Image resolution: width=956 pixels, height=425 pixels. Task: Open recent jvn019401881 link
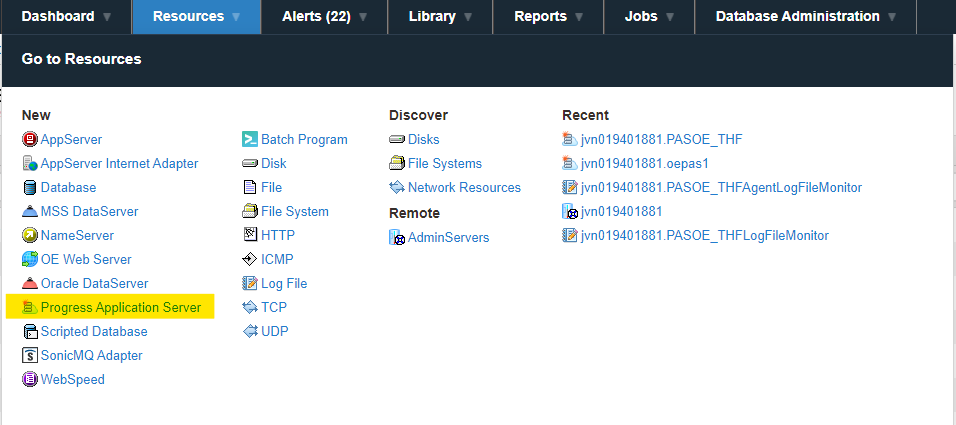(621, 212)
